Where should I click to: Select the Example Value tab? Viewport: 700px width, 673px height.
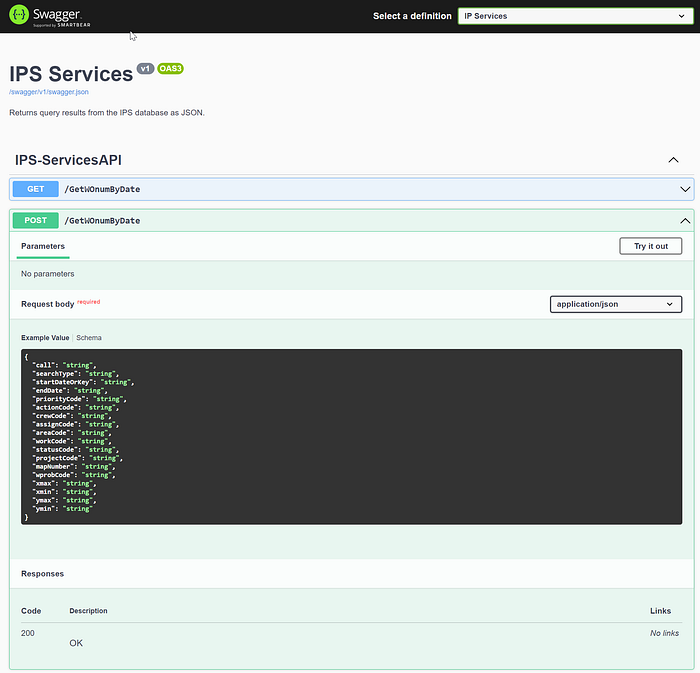point(45,338)
